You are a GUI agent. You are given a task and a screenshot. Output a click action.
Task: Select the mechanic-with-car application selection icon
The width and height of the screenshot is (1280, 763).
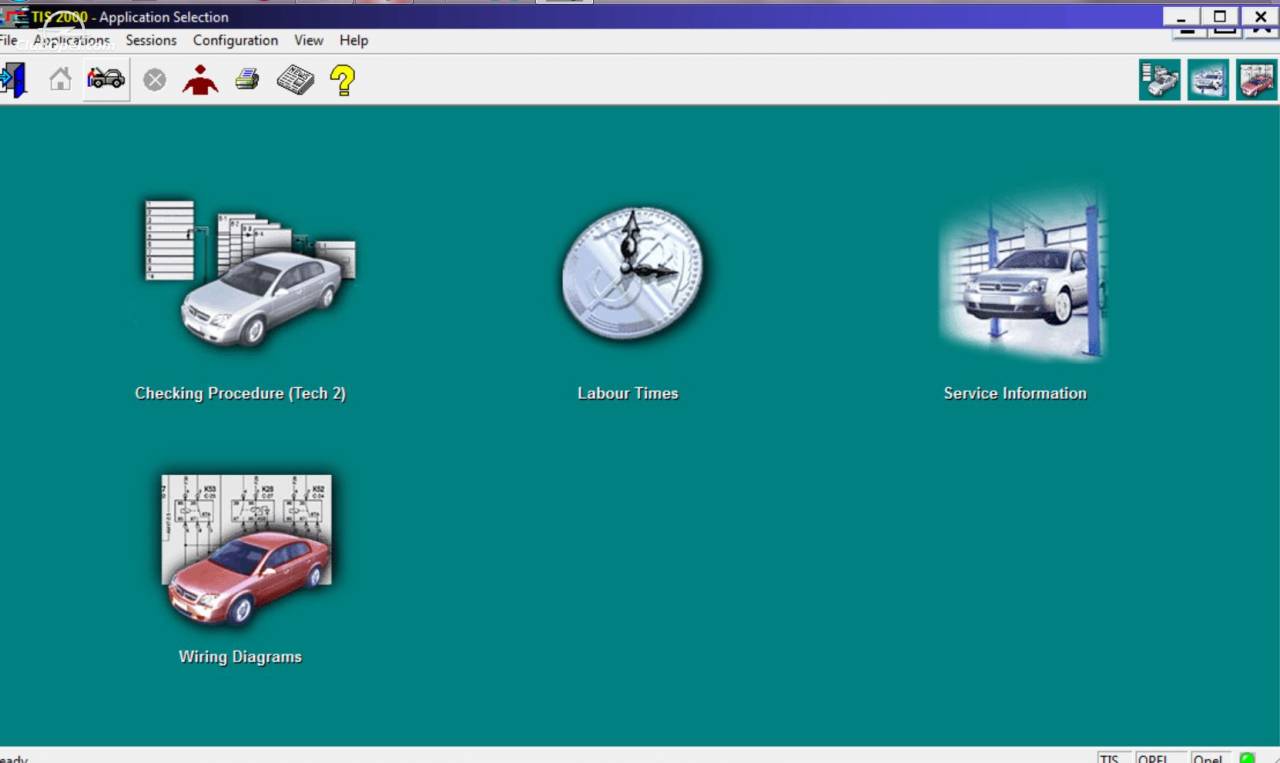106,79
